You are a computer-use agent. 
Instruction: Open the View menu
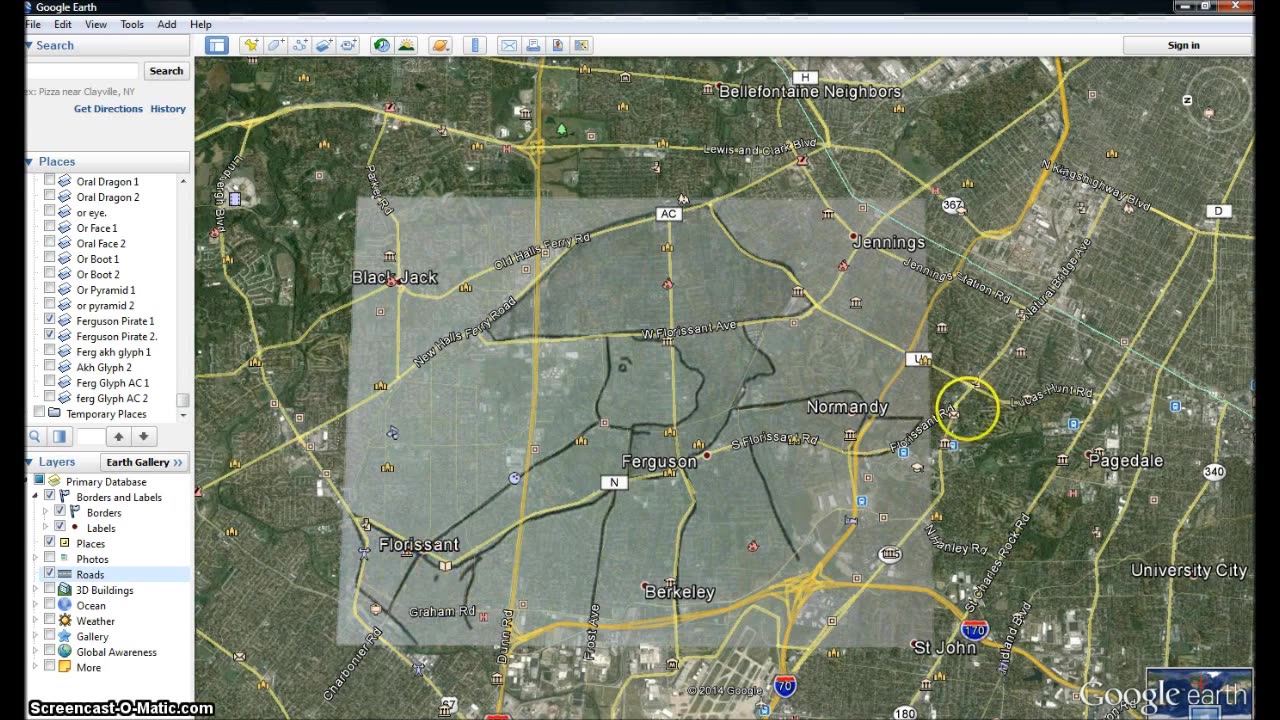click(x=96, y=24)
